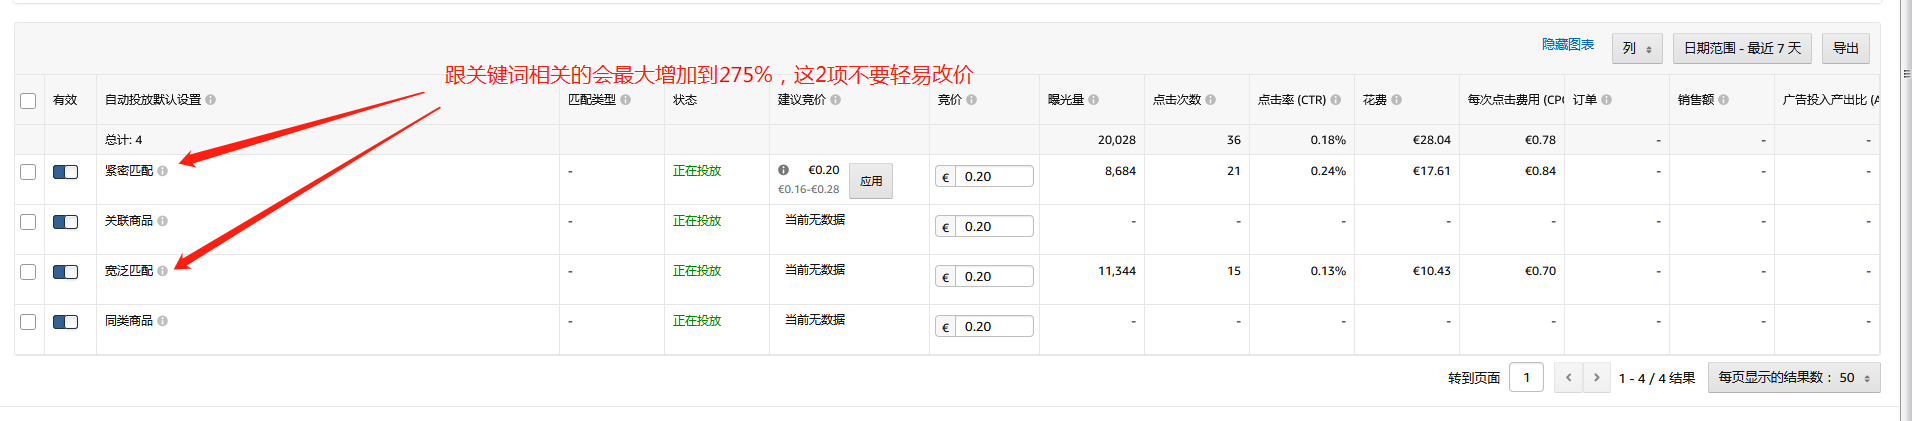This screenshot has width=1912, height=421.
Task: Click info icon next to 曝光量 header
Action: (x=1094, y=100)
